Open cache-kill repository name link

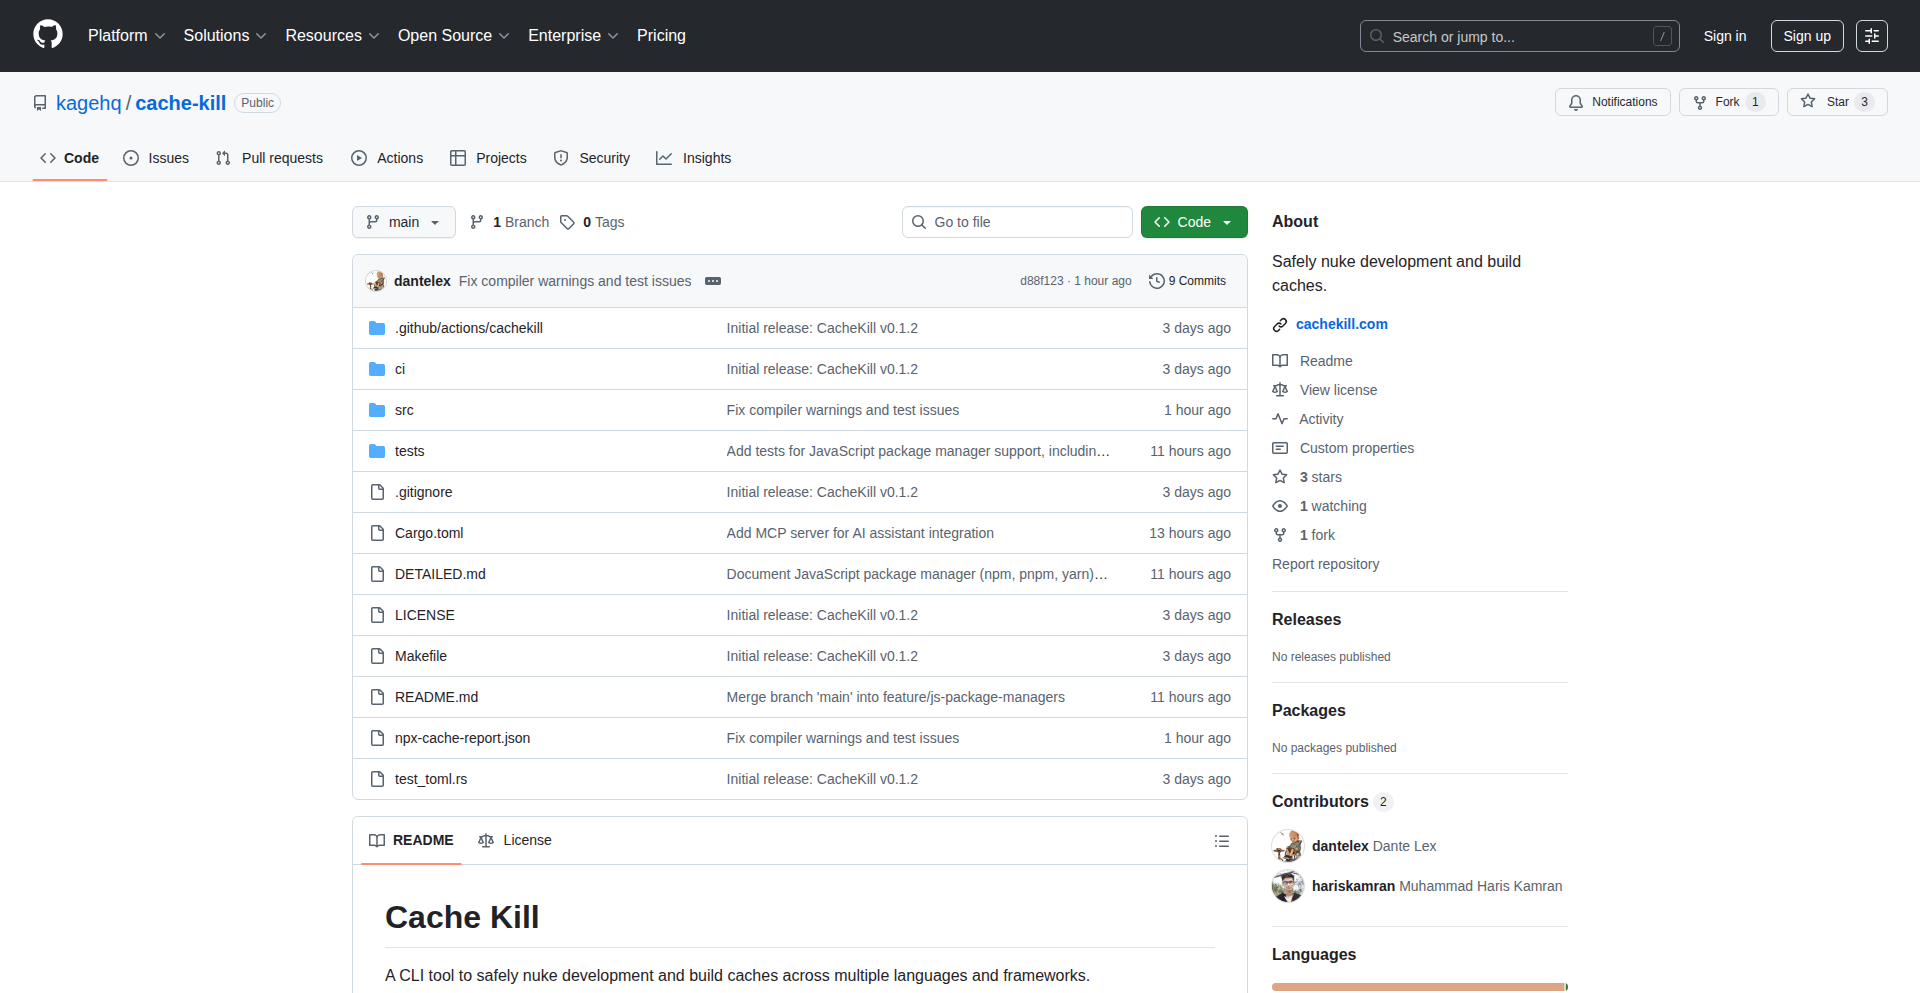pyautogui.click(x=181, y=103)
